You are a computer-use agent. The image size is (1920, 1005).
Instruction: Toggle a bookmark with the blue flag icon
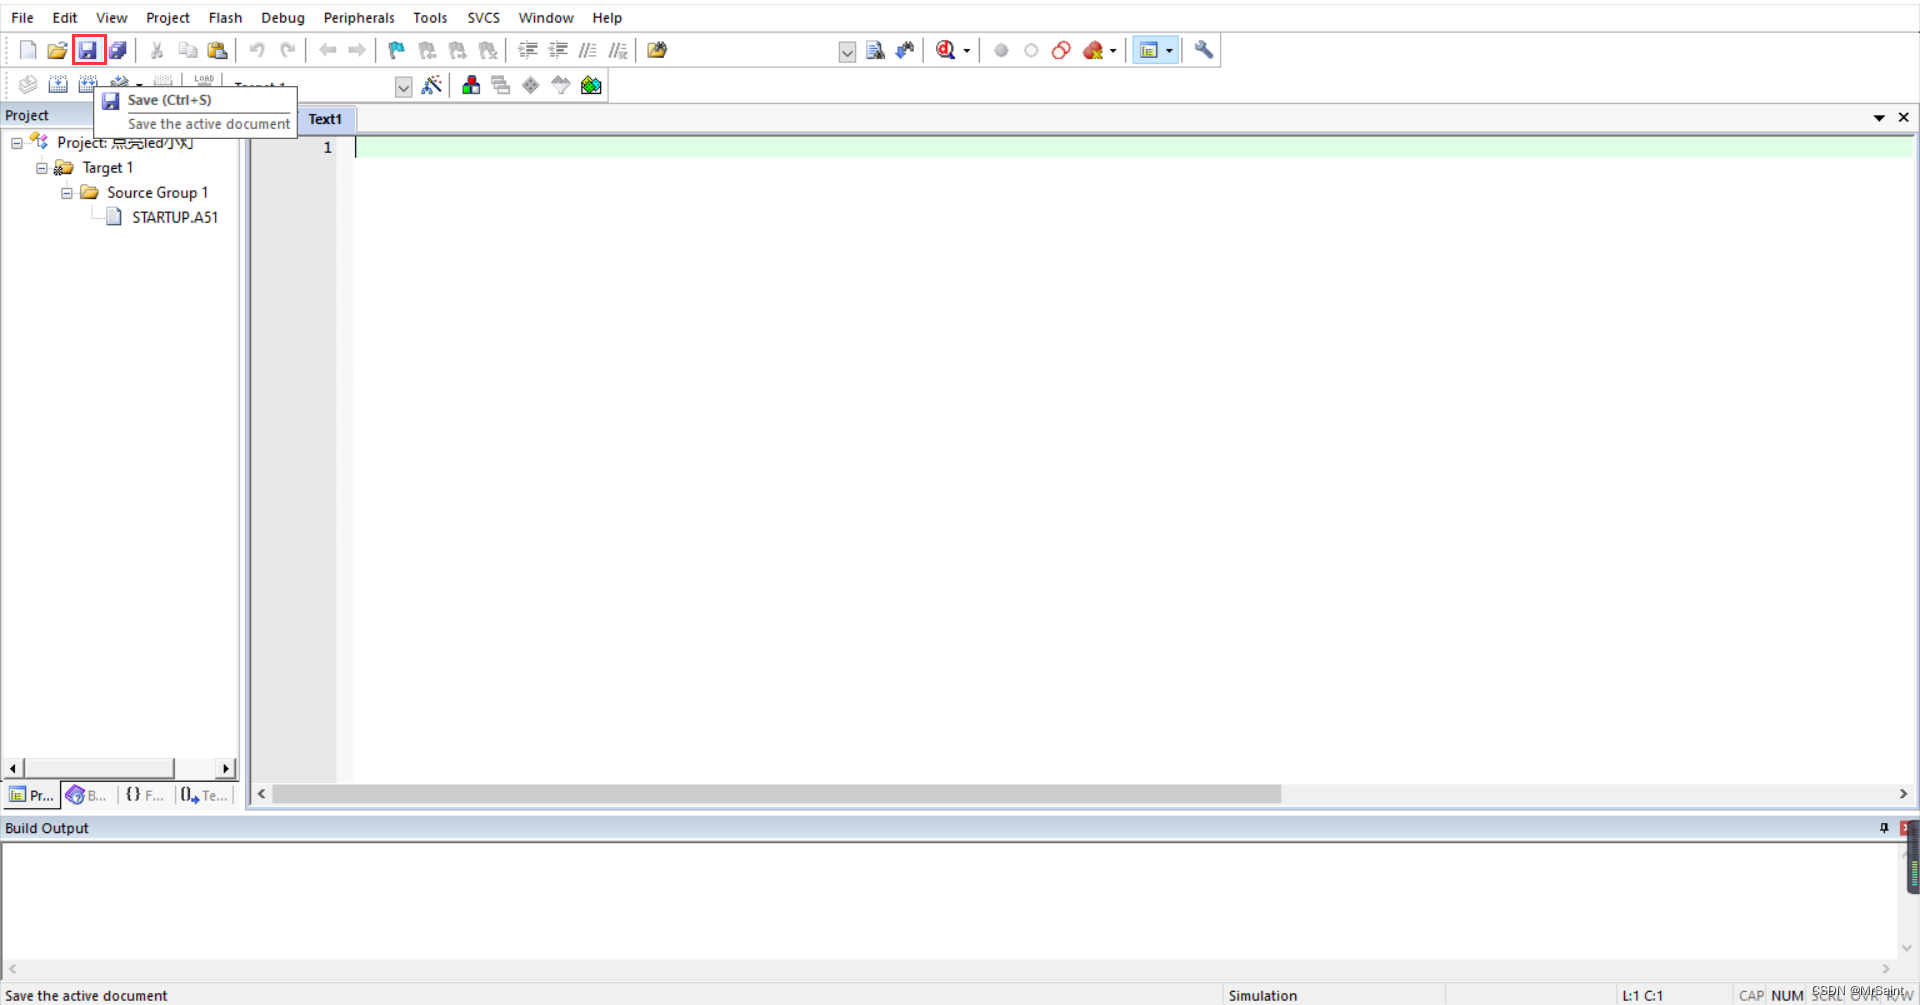pos(397,50)
